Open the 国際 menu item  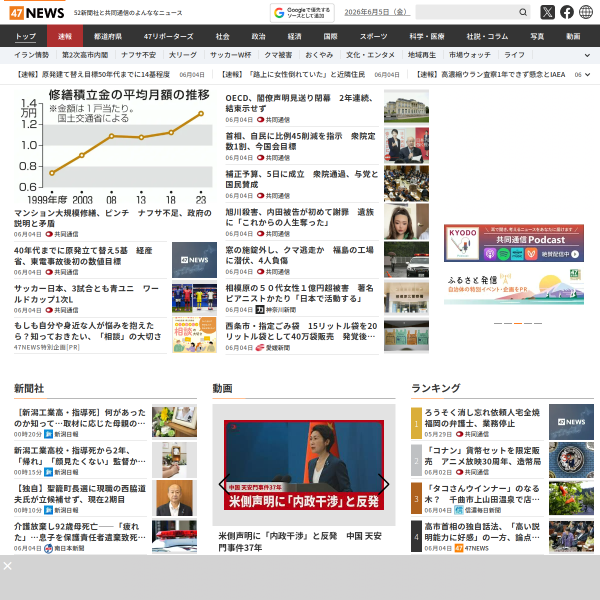pyautogui.click(x=330, y=36)
